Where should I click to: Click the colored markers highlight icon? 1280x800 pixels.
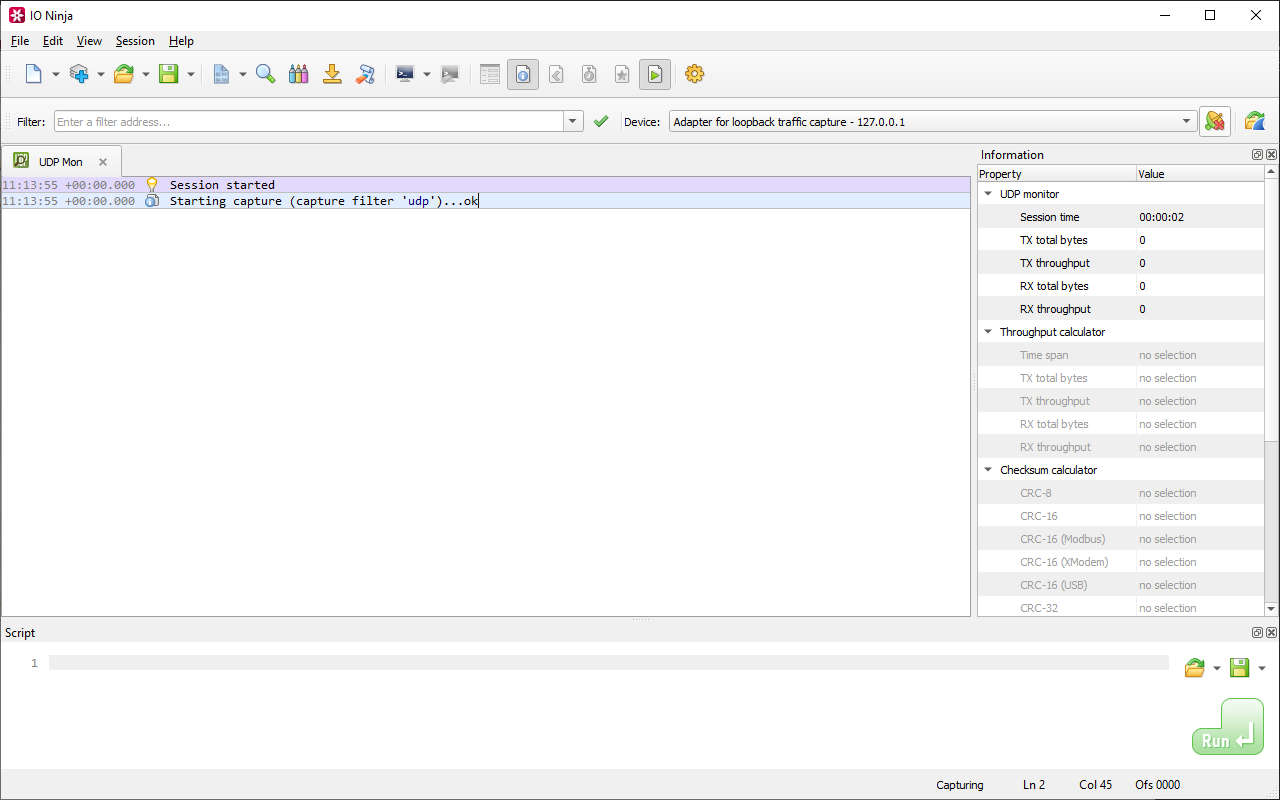point(298,74)
